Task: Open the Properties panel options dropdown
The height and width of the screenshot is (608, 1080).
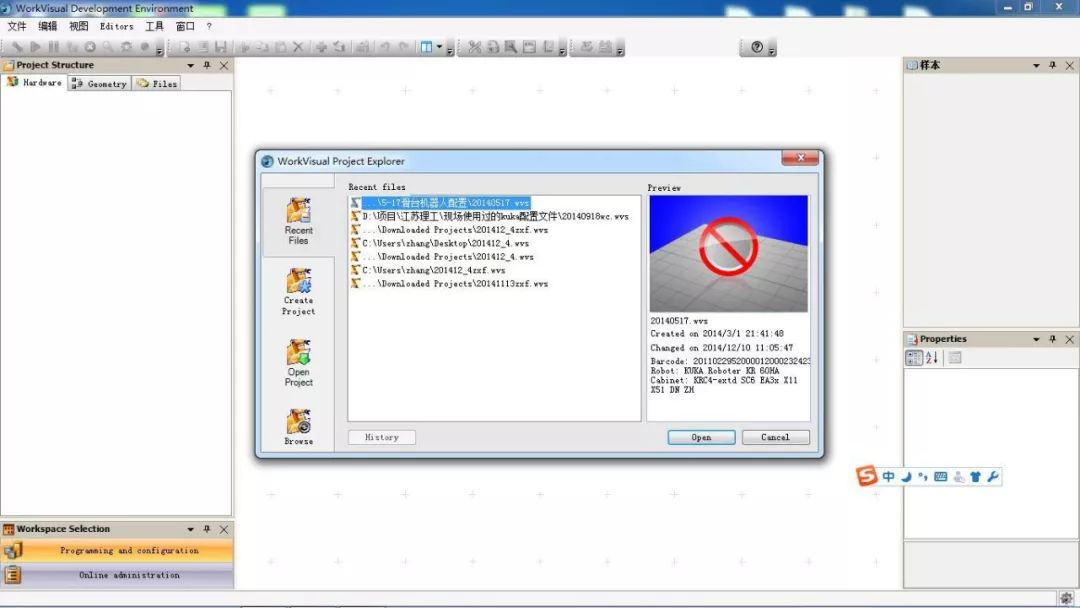Action: (1036, 339)
